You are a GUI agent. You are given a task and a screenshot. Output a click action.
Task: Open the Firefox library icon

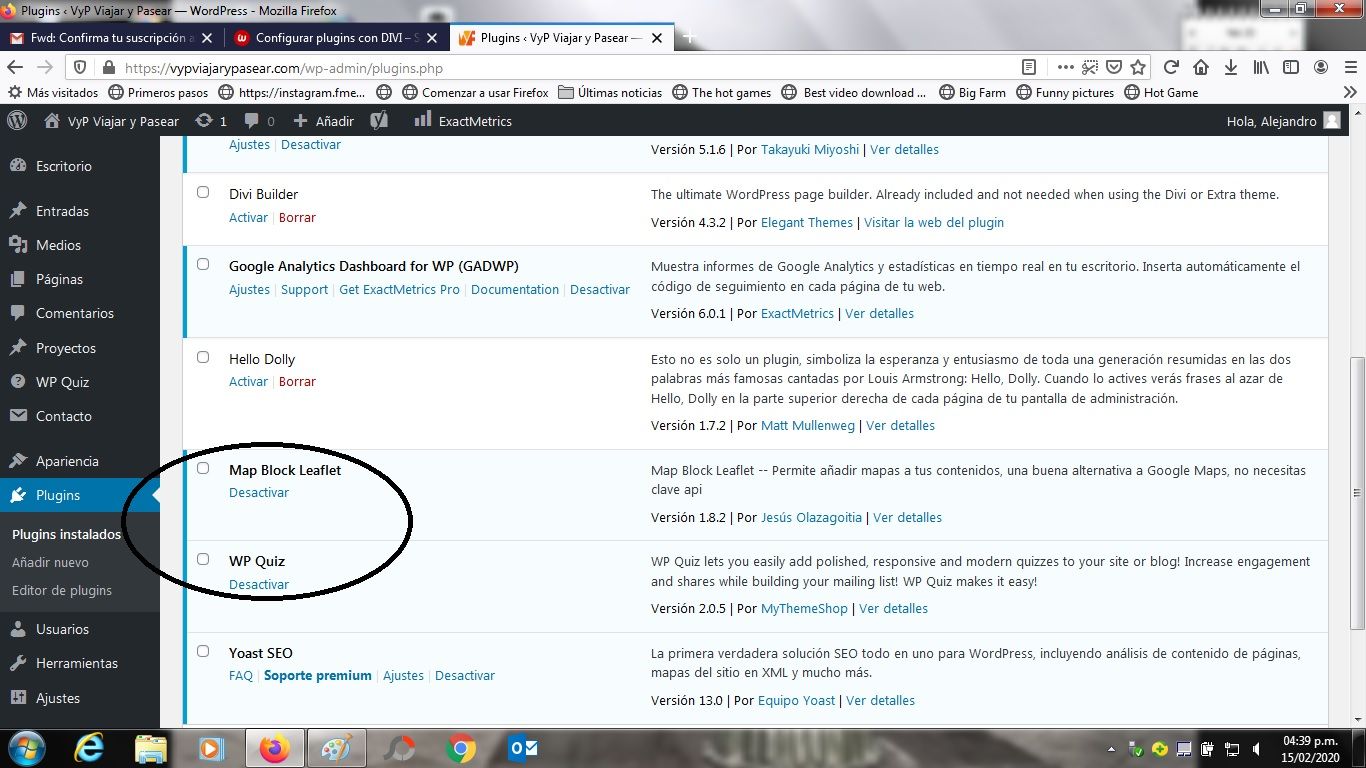pos(1261,67)
